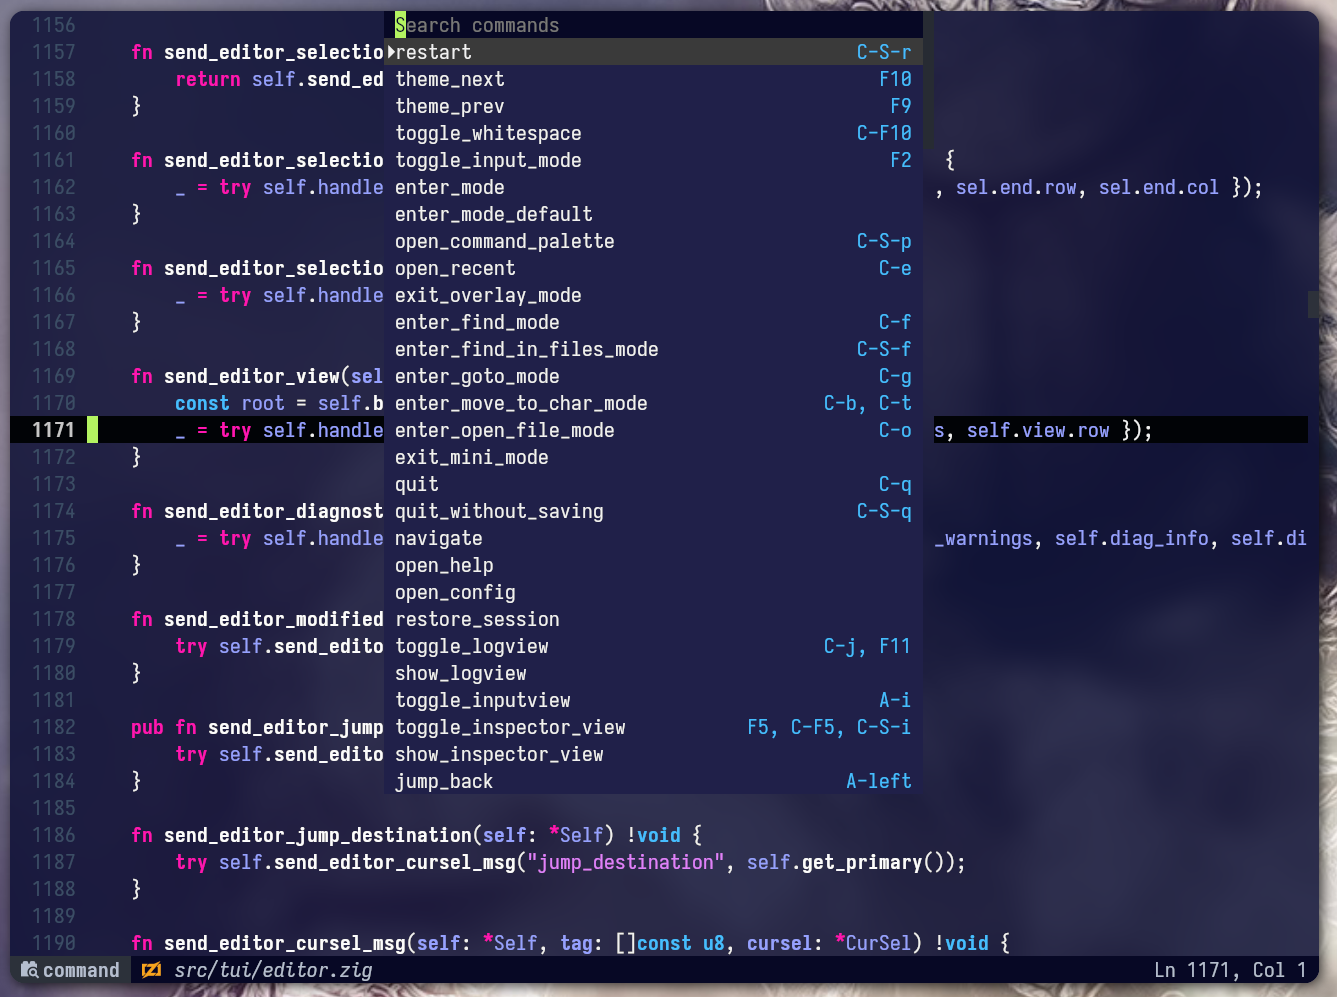This screenshot has width=1337, height=997.
Task: Select theme_next from the command palette
Action: (x=450, y=79)
